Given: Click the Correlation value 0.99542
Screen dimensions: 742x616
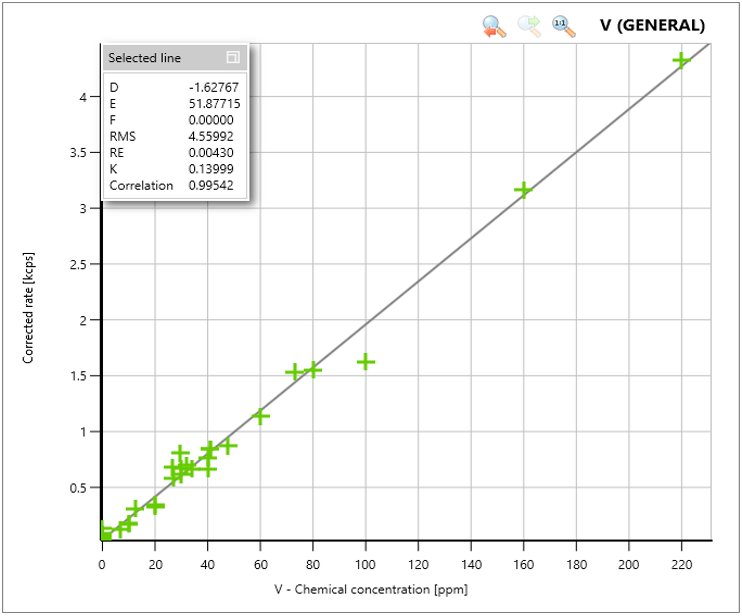Looking at the screenshot, I should click(217, 185).
